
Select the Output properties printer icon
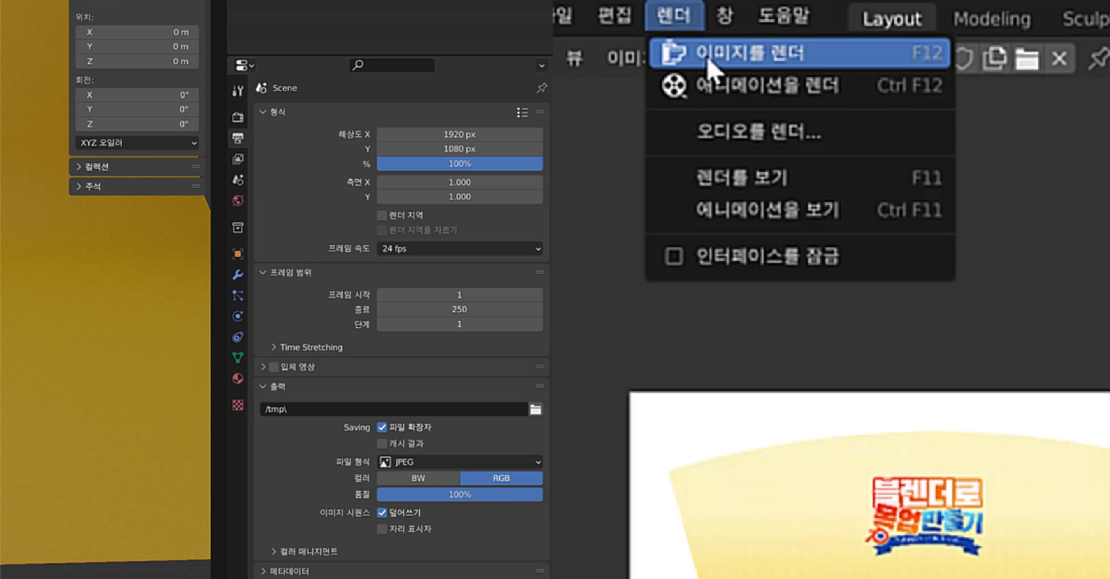(x=238, y=138)
